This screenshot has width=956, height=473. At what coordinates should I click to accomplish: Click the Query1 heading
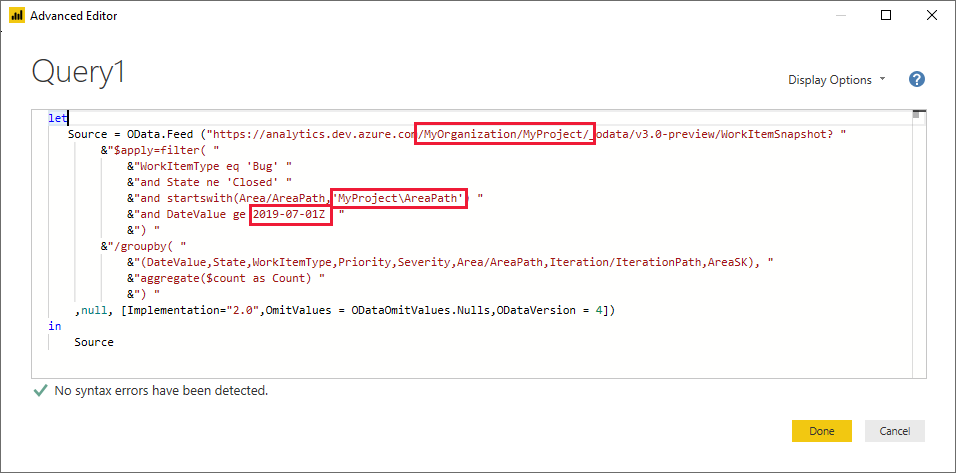(79, 72)
